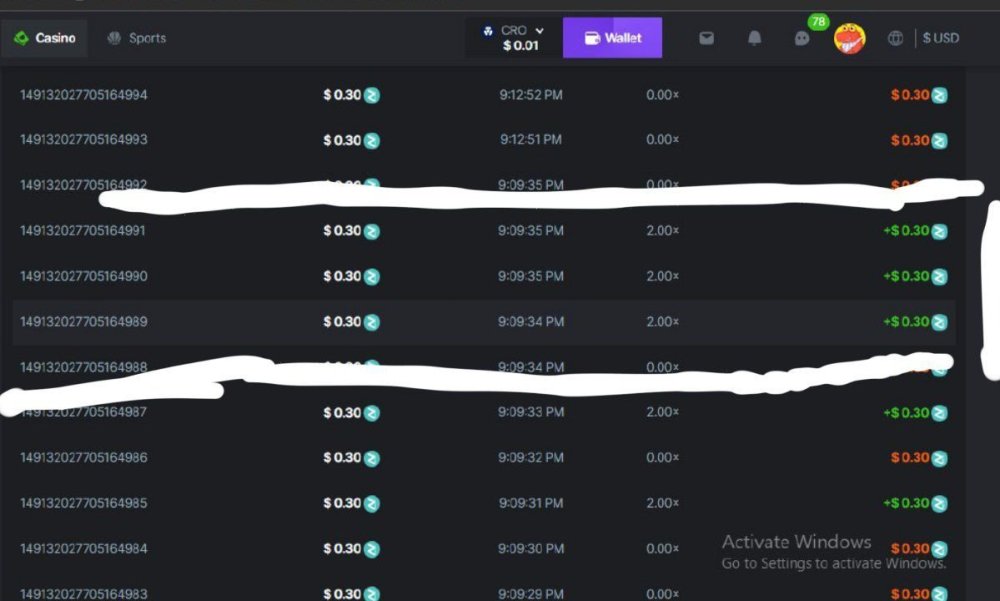Open the mail inbox icon

707,38
